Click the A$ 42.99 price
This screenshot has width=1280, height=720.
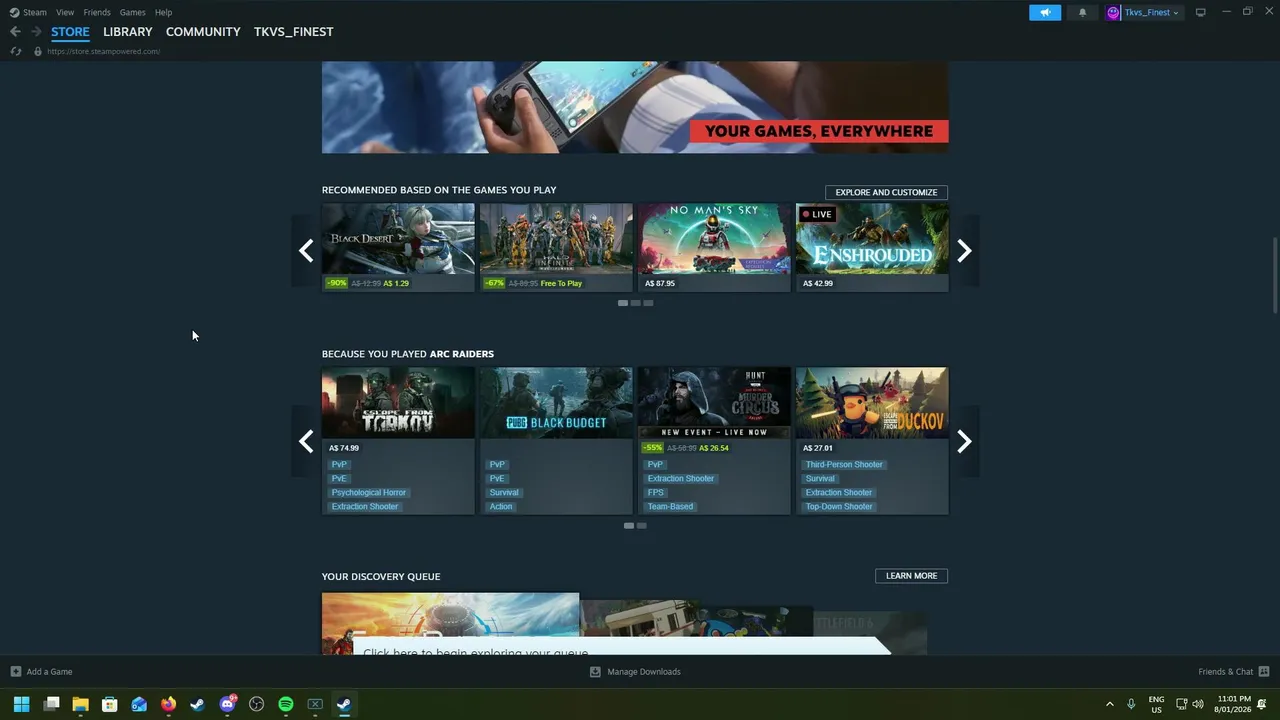tap(818, 283)
